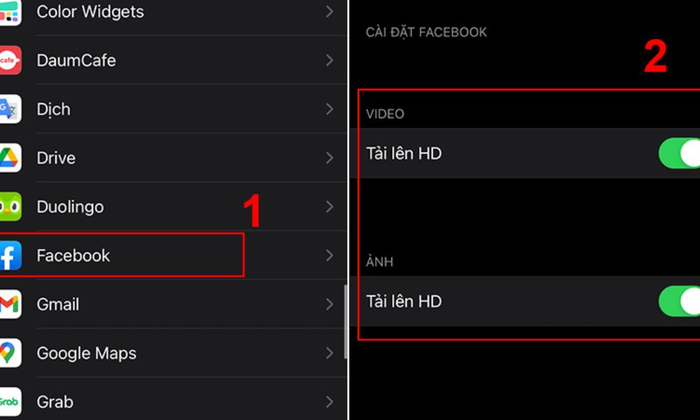The image size is (700, 420).
Task: Tap the Grab app icon
Action: pyautogui.click(x=10, y=402)
